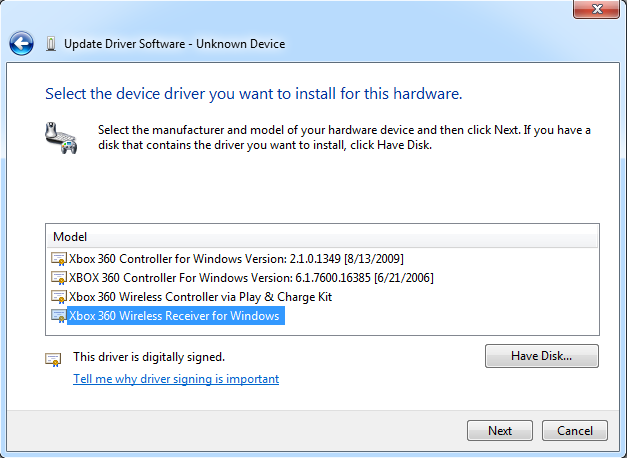Select Xbox 360 Controller for Windows Version 2.1.0.1349

(x=236, y=259)
